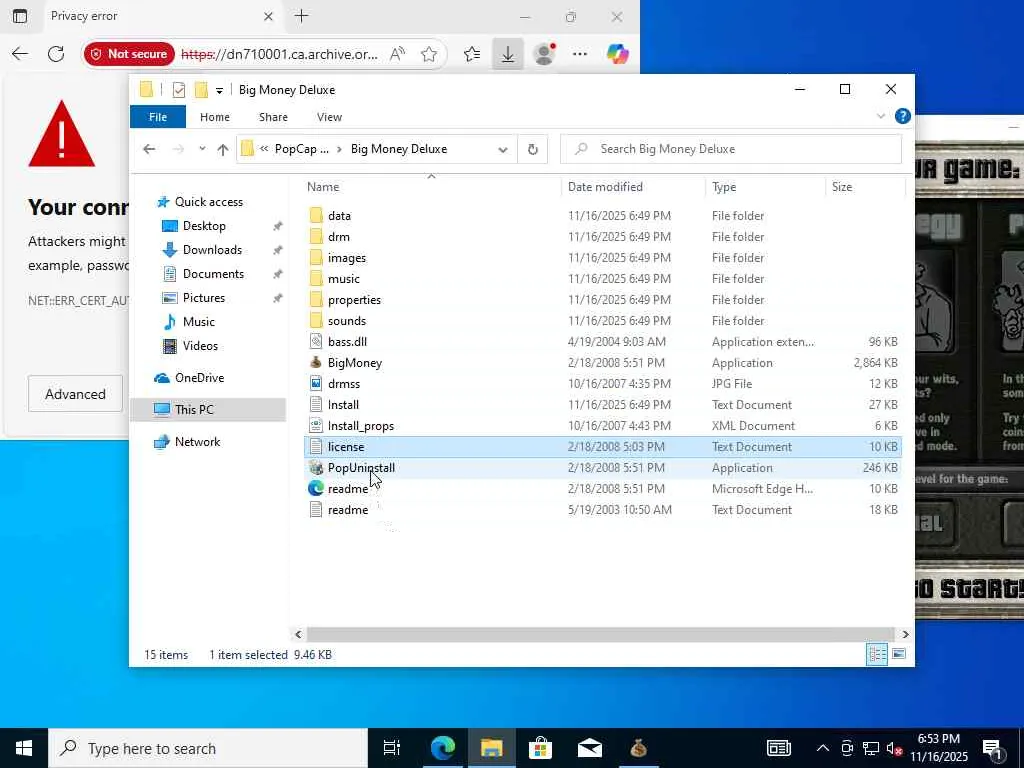Select This PC in navigation pane

[x=194, y=409]
